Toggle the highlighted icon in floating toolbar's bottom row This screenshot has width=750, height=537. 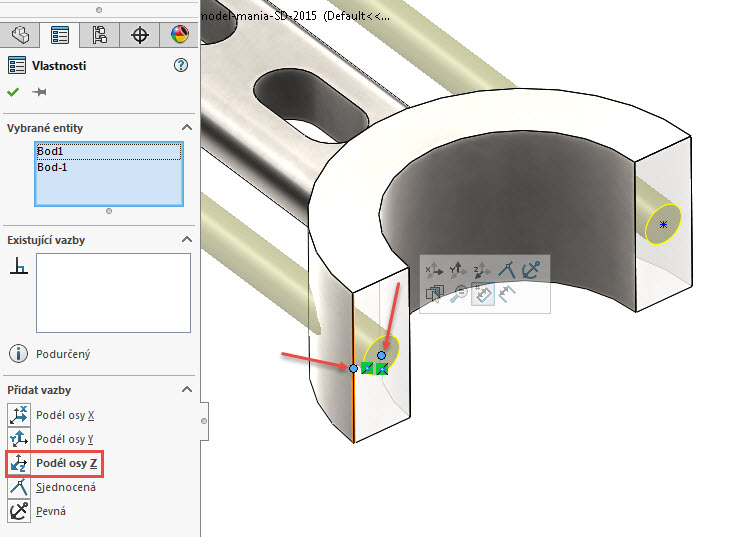coord(483,294)
